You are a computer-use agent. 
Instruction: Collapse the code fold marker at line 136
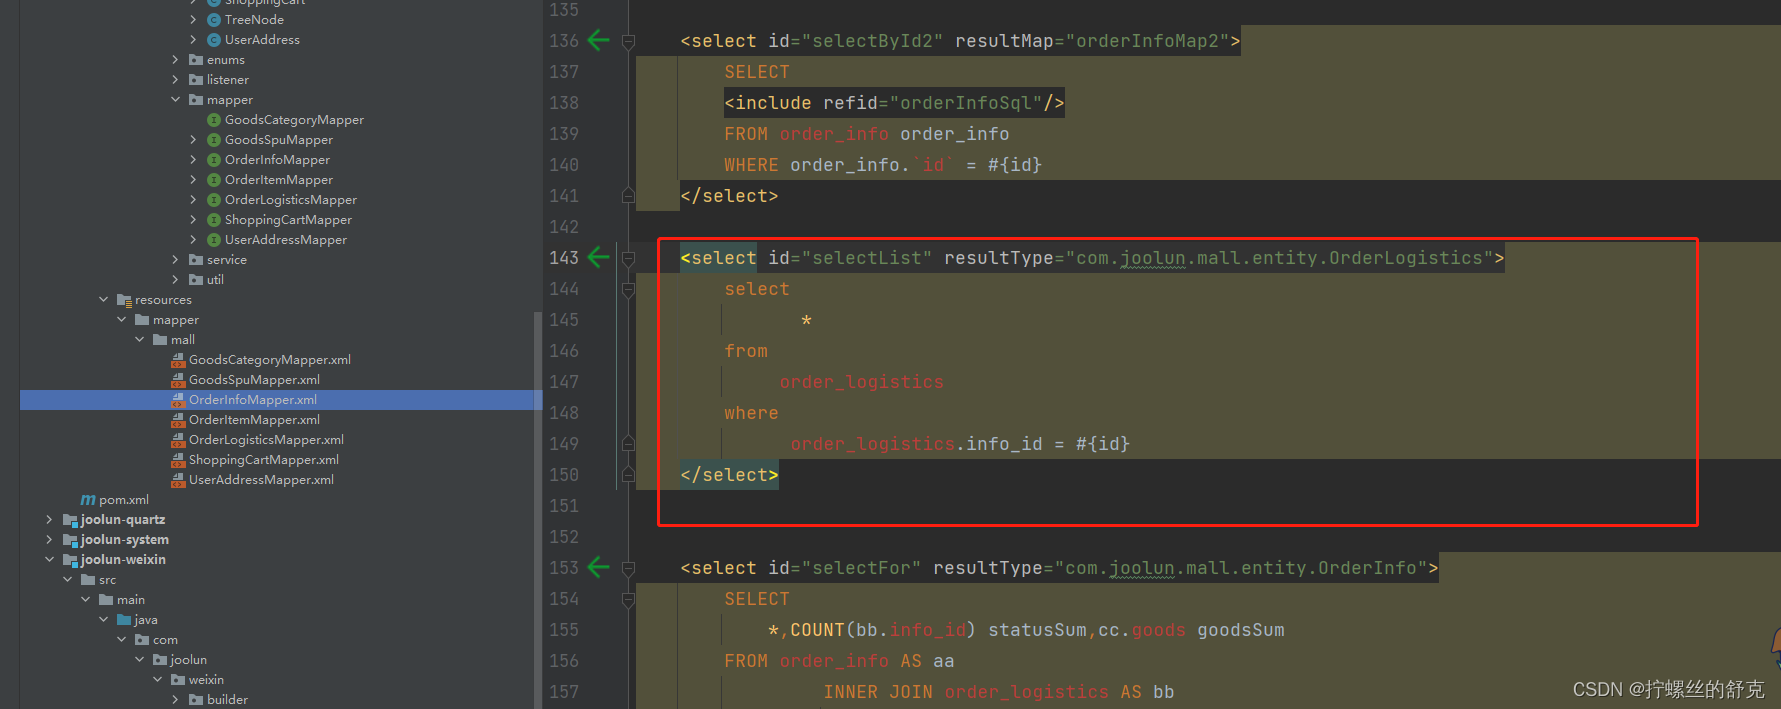coord(628,41)
